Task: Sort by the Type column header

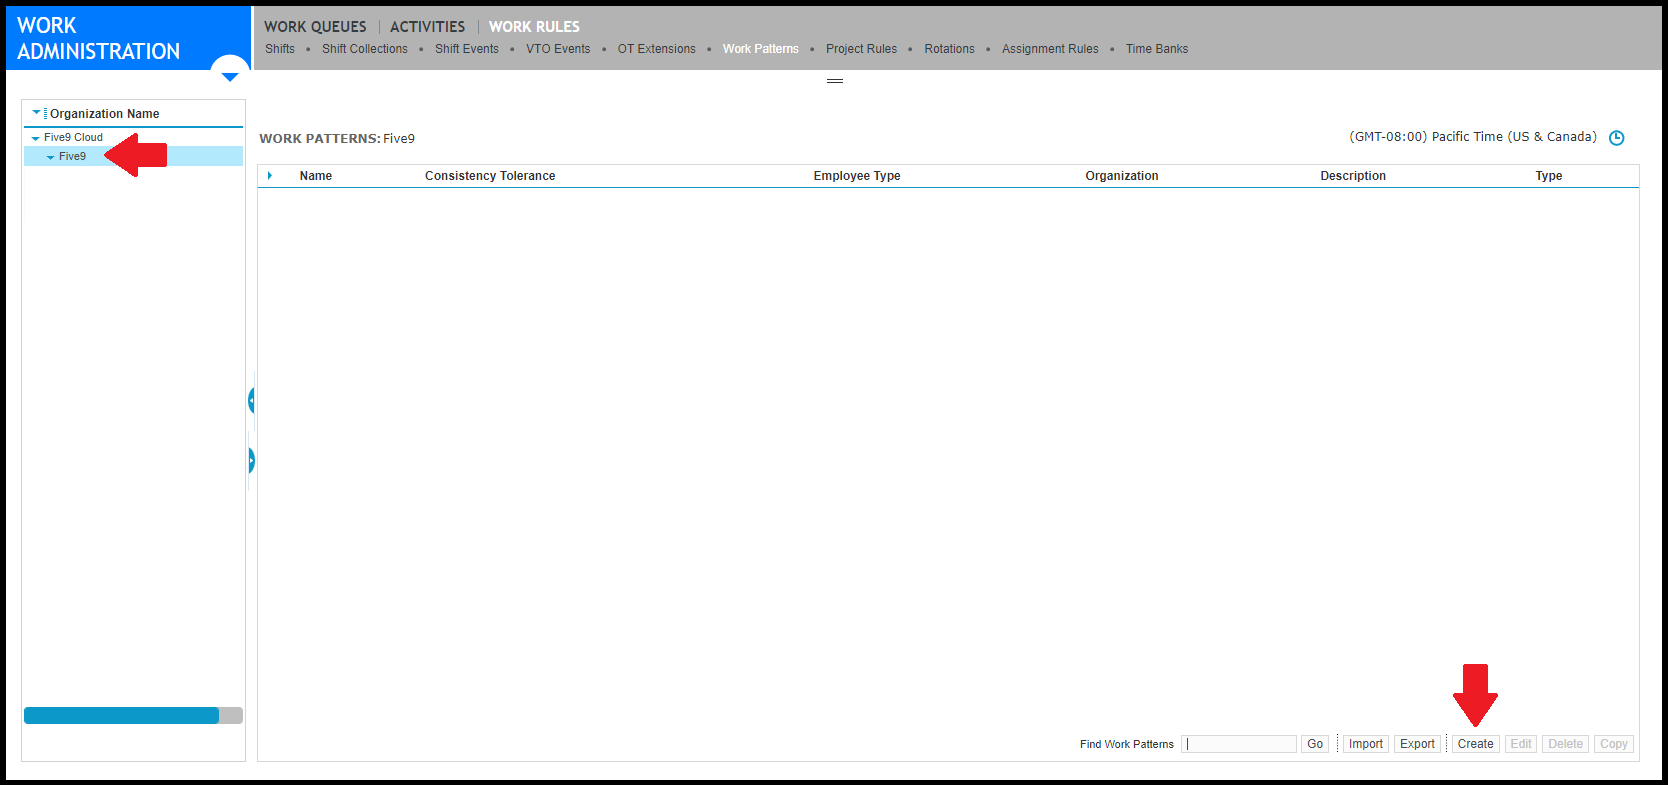Action: (1549, 176)
